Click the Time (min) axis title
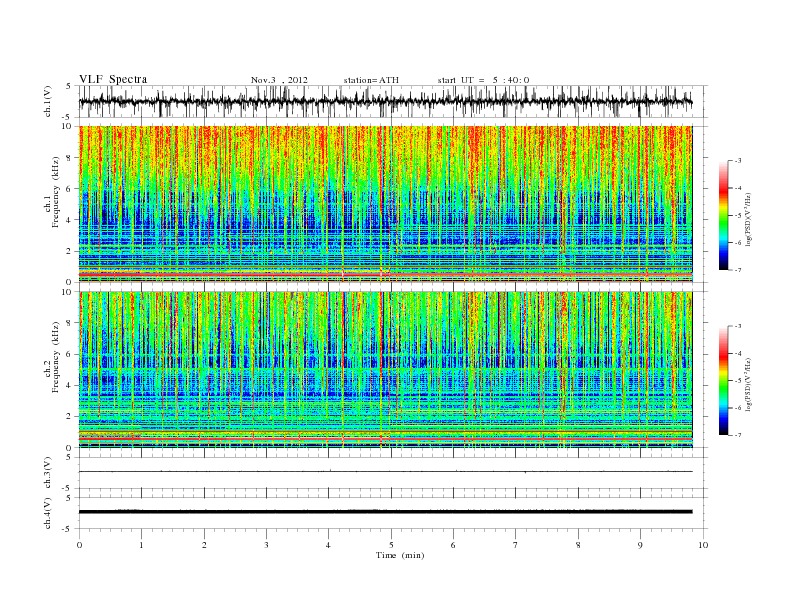Viewport: 792px width, 612px height. click(400, 555)
